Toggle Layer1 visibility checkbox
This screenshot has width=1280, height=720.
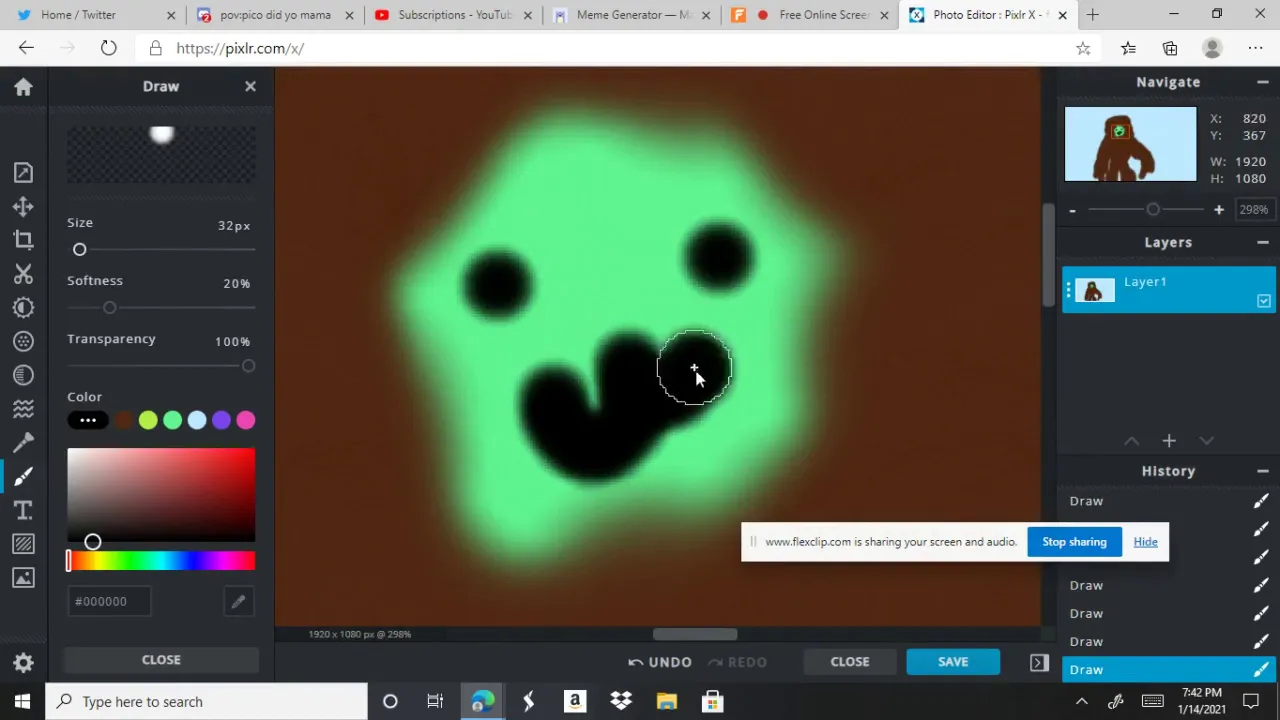1264,301
